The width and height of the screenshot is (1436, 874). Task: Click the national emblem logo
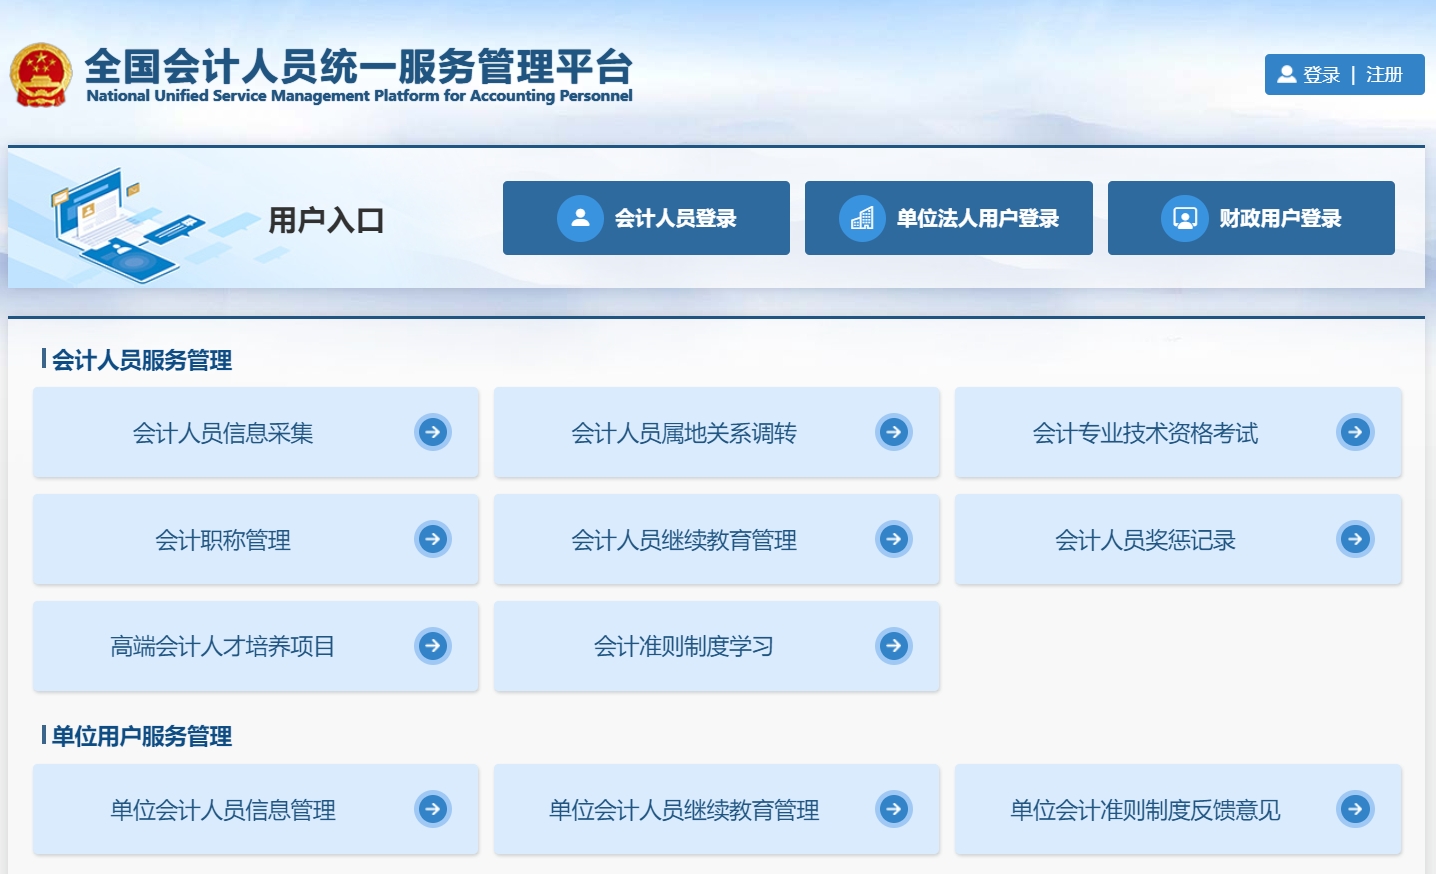click(41, 75)
